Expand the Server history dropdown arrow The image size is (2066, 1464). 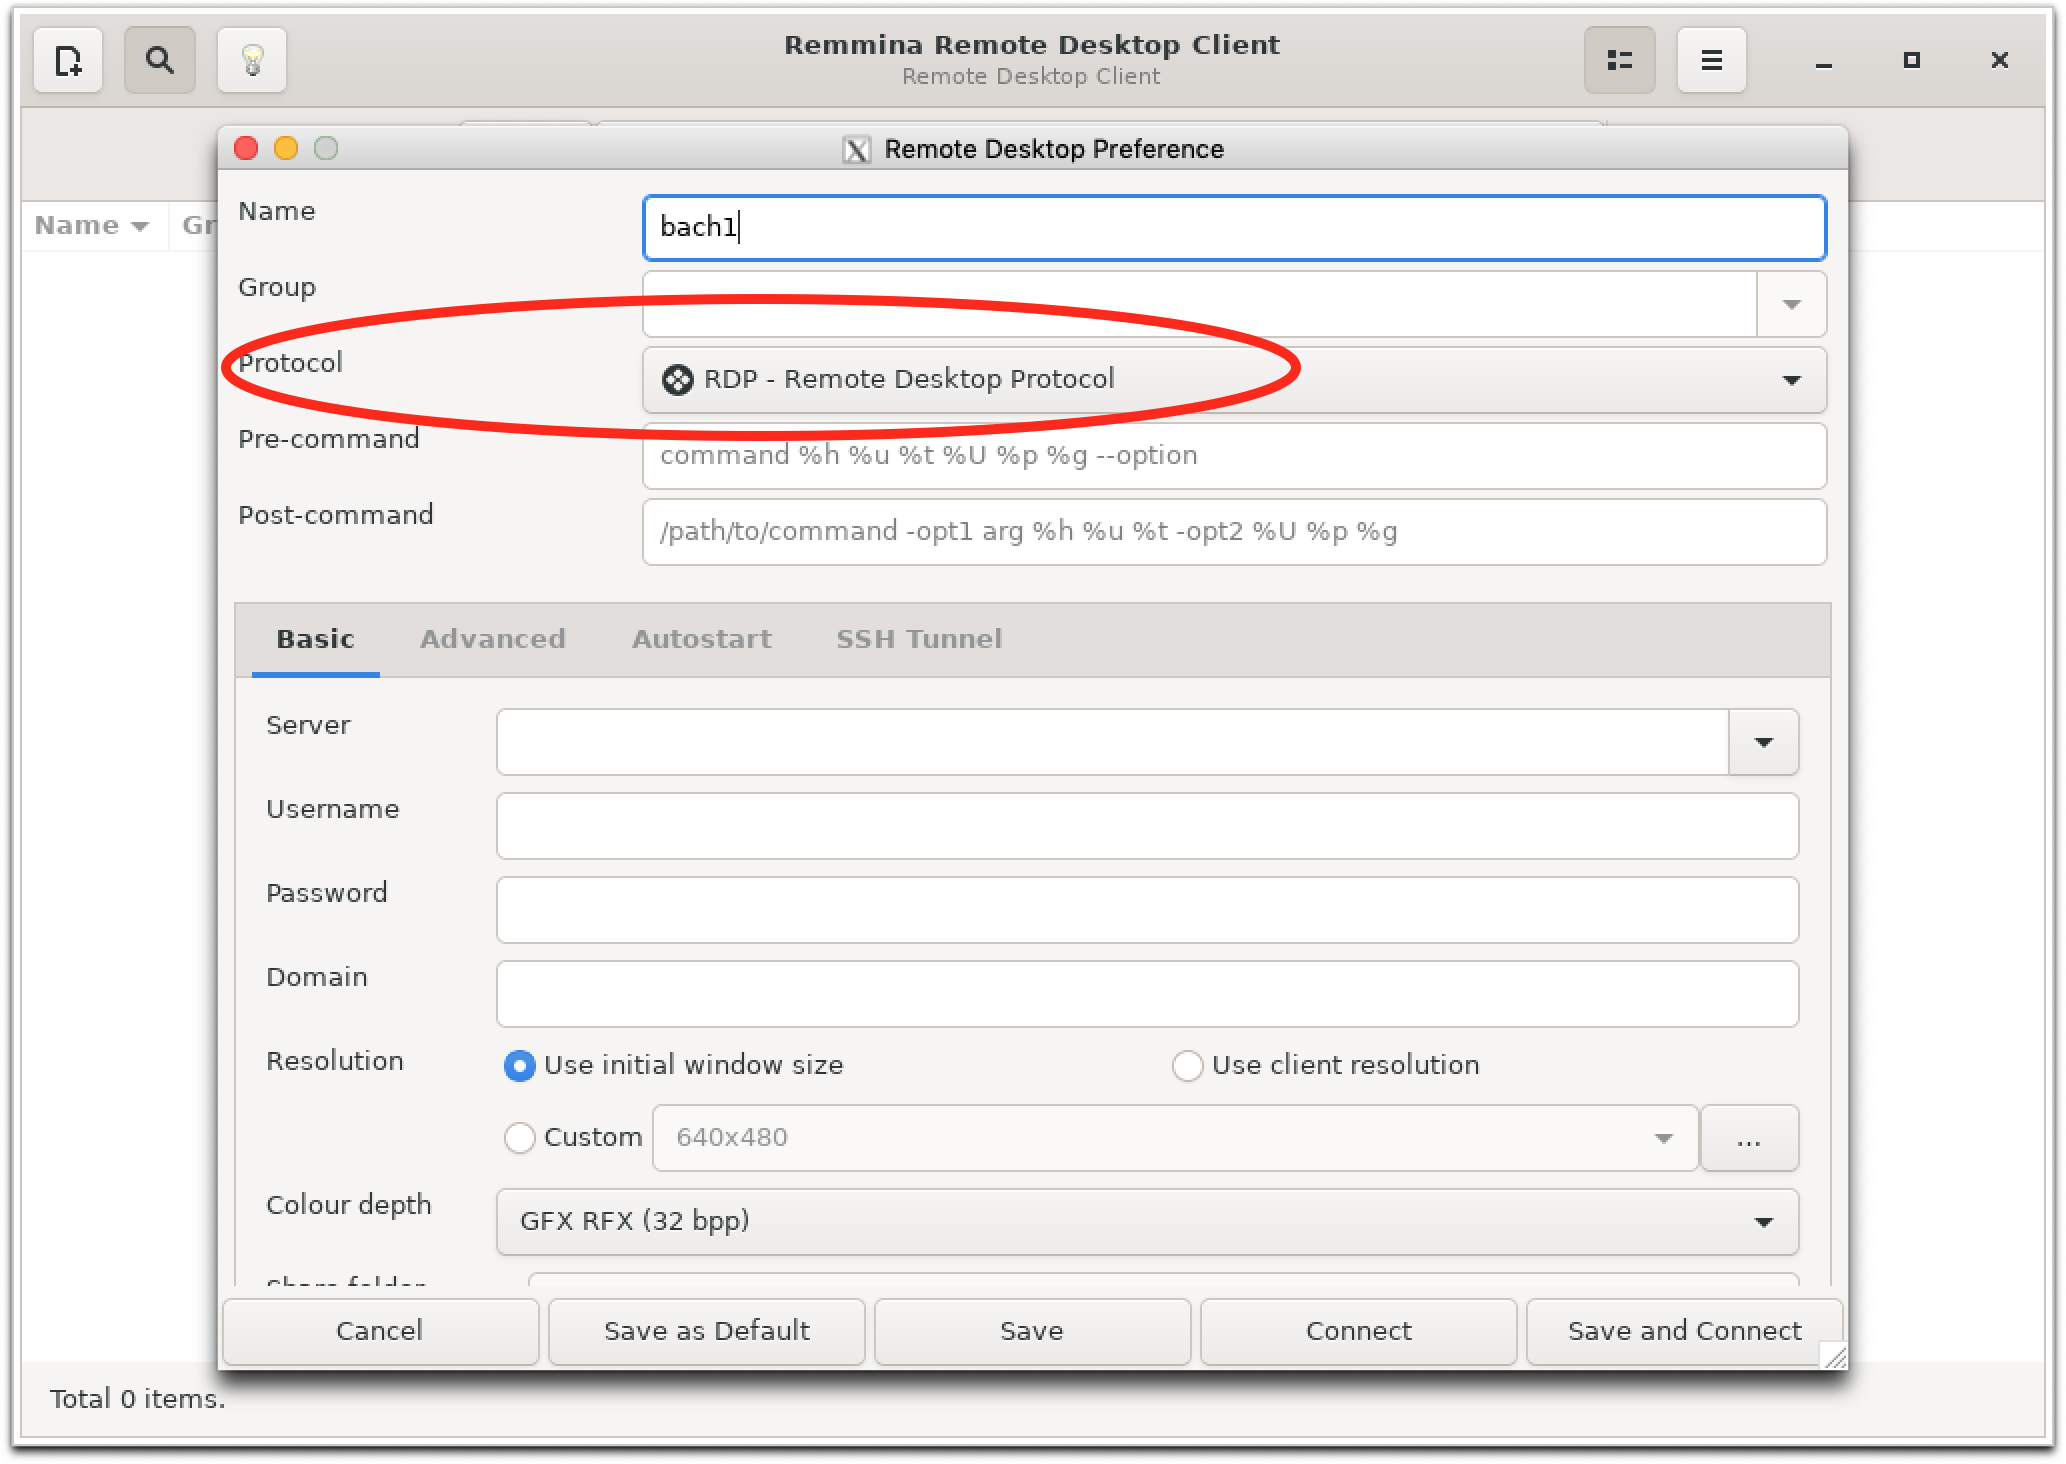[1763, 742]
